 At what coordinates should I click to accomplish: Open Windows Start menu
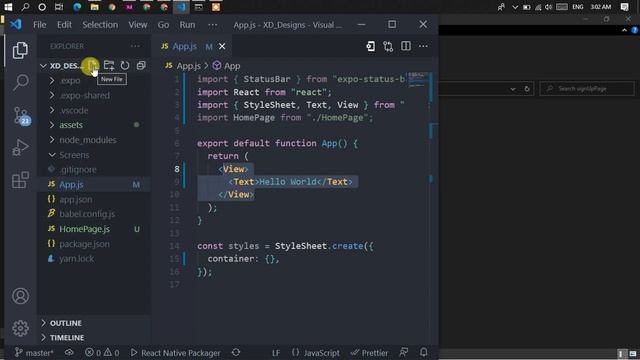click(7, 7)
